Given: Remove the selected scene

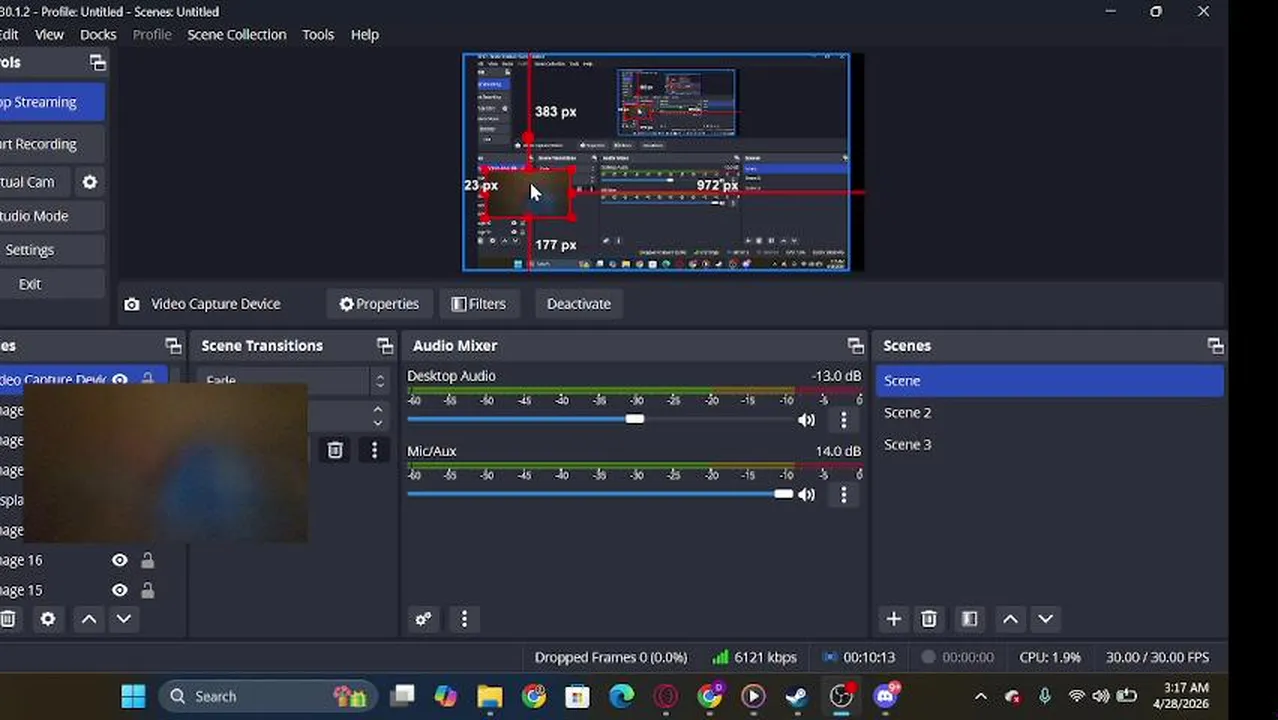Looking at the screenshot, I should point(929,619).
